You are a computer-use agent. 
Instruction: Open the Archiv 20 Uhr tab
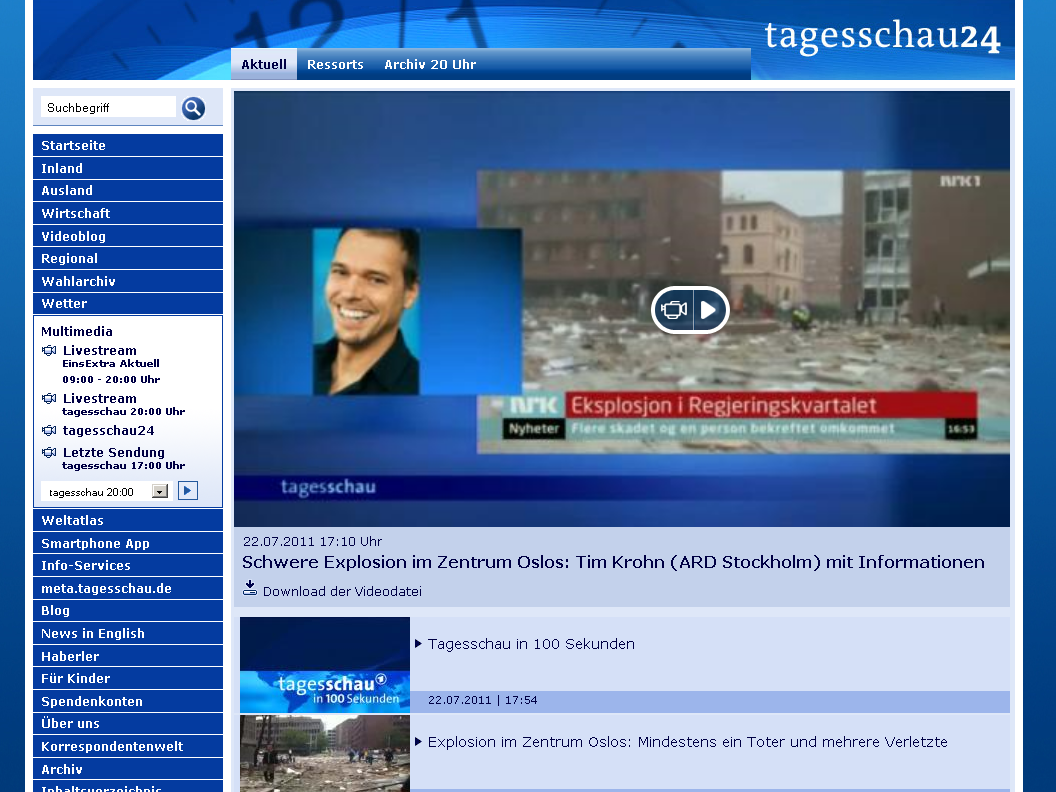430,65
